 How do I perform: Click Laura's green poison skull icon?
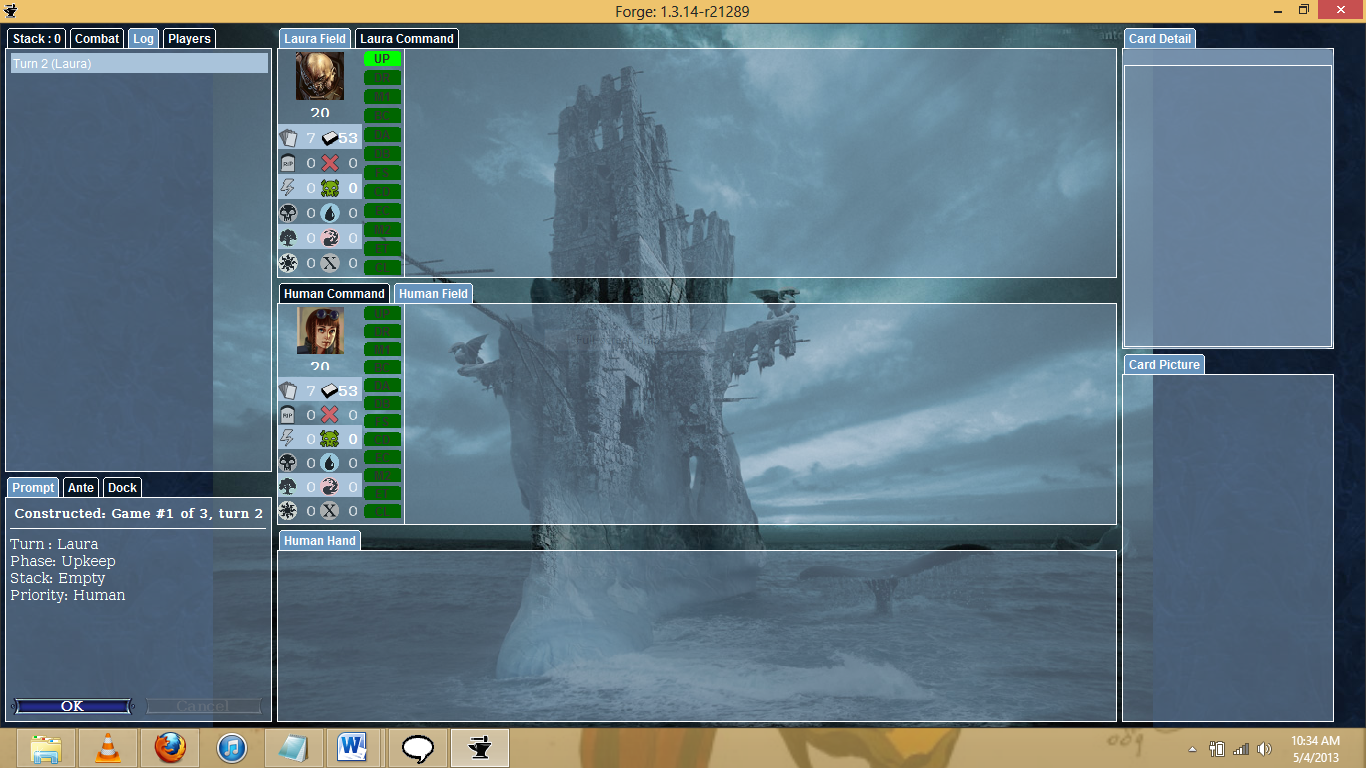coord(330,188)
